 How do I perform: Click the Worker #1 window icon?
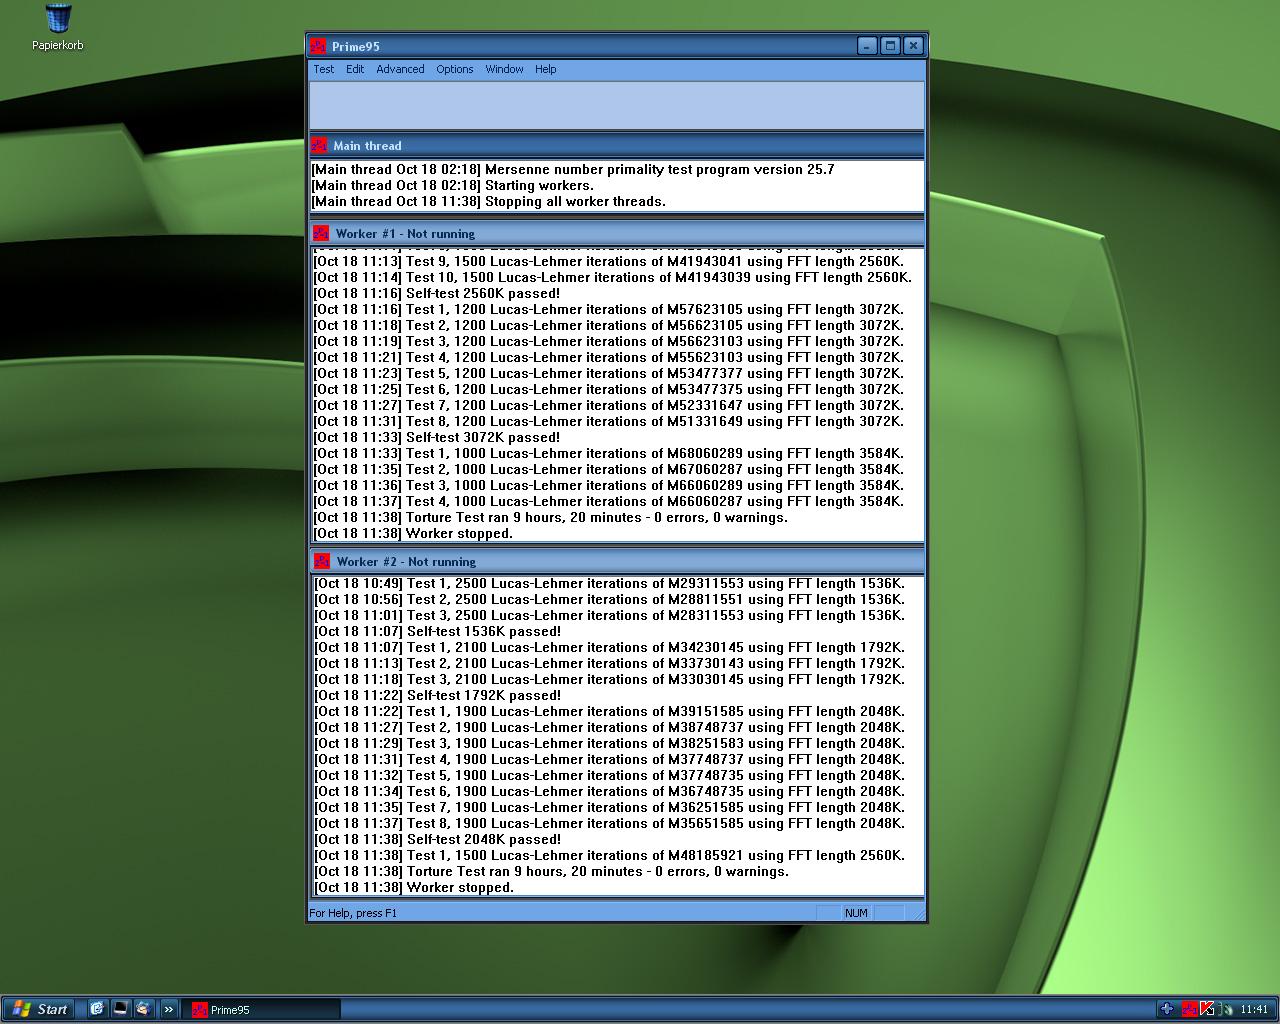click(x=321, y=233)
